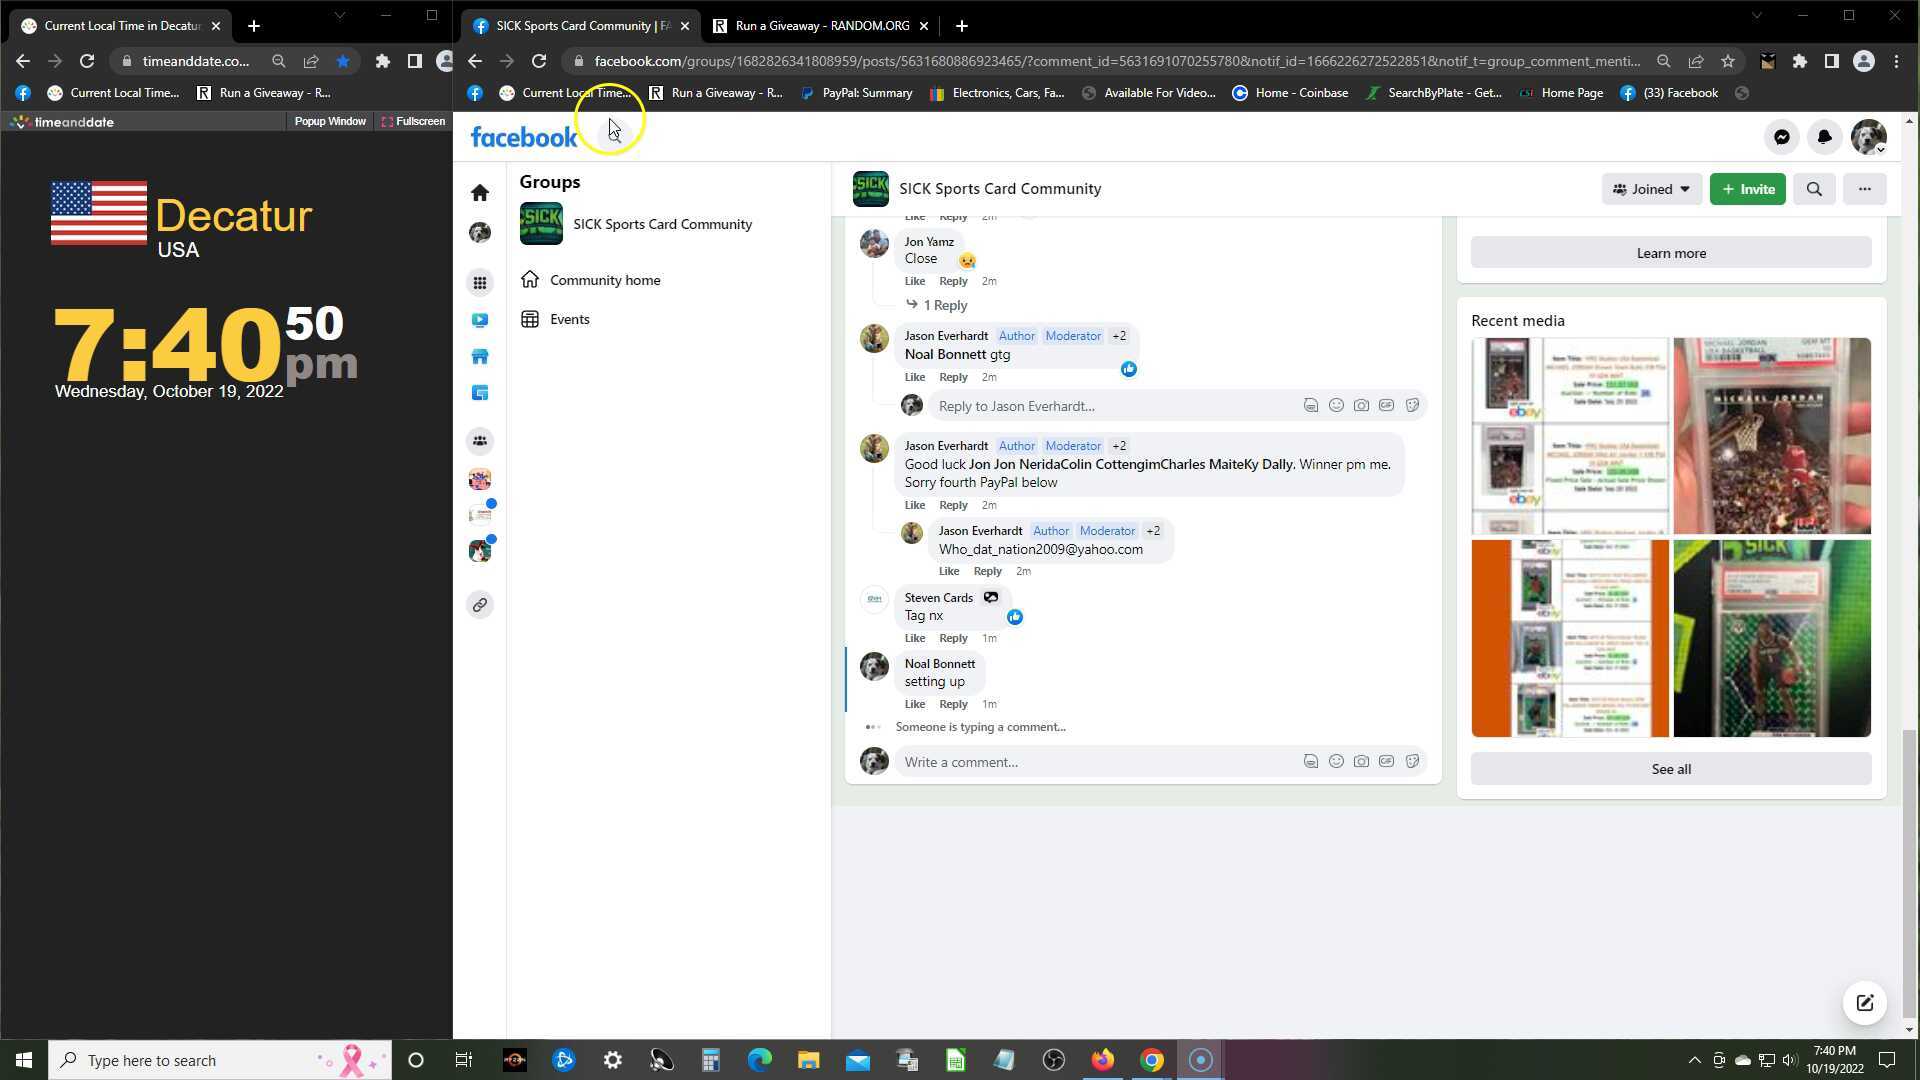Switch to Run a Giveaway RANDOM.ORG tab

point(820,26)
